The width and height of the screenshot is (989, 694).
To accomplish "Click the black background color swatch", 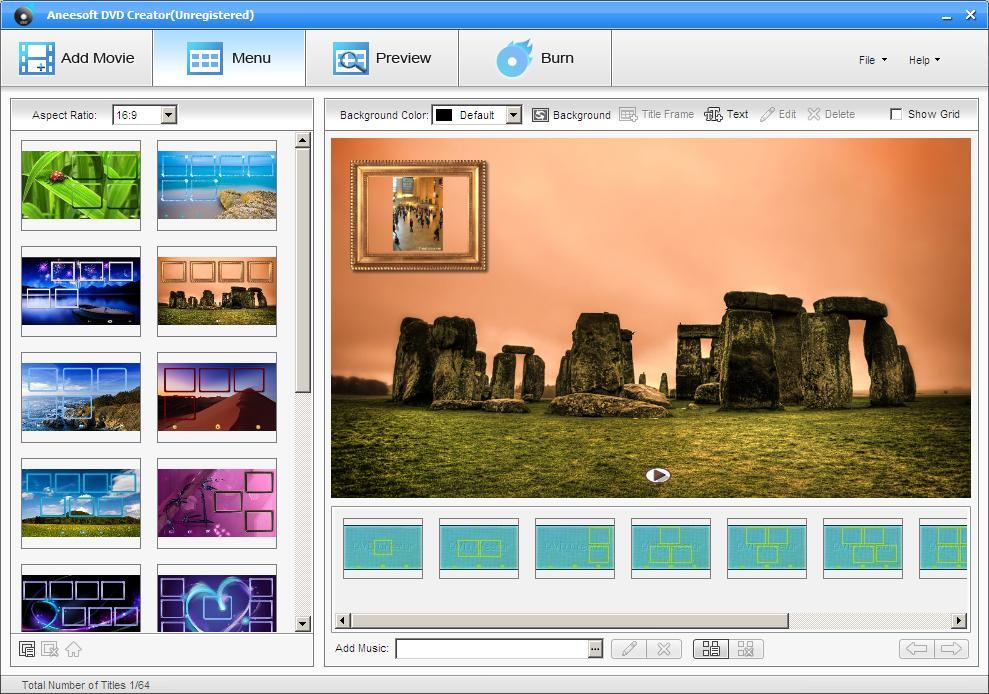I will (x=444, y=115).
